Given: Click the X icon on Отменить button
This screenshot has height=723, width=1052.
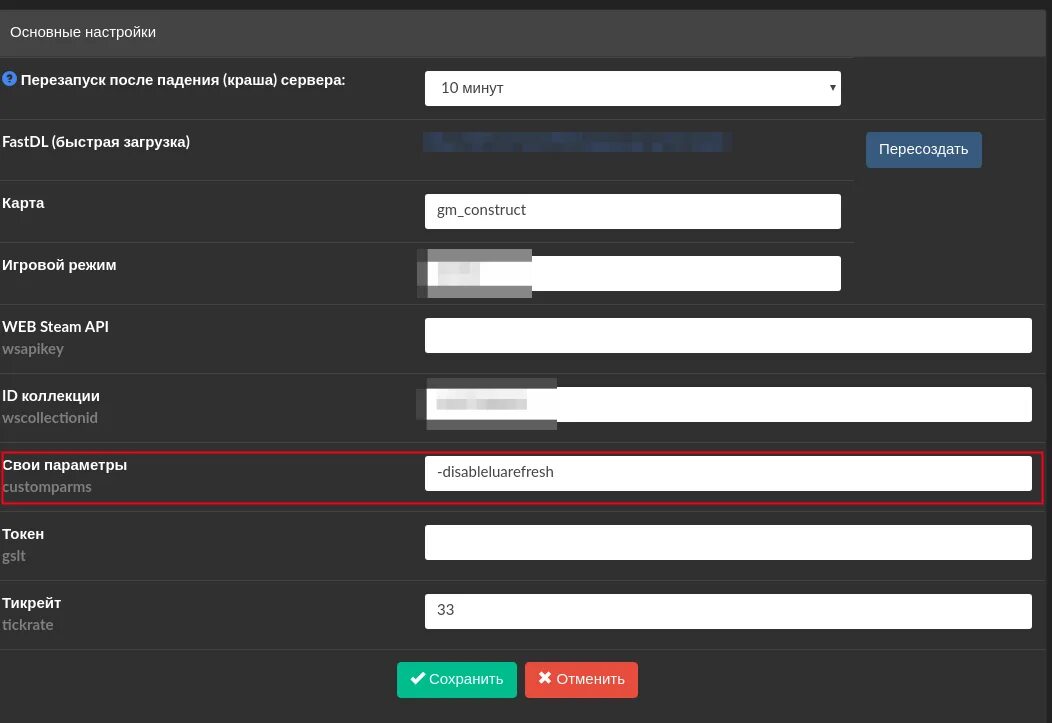Looking at the screenshot, I should (545, 678).
